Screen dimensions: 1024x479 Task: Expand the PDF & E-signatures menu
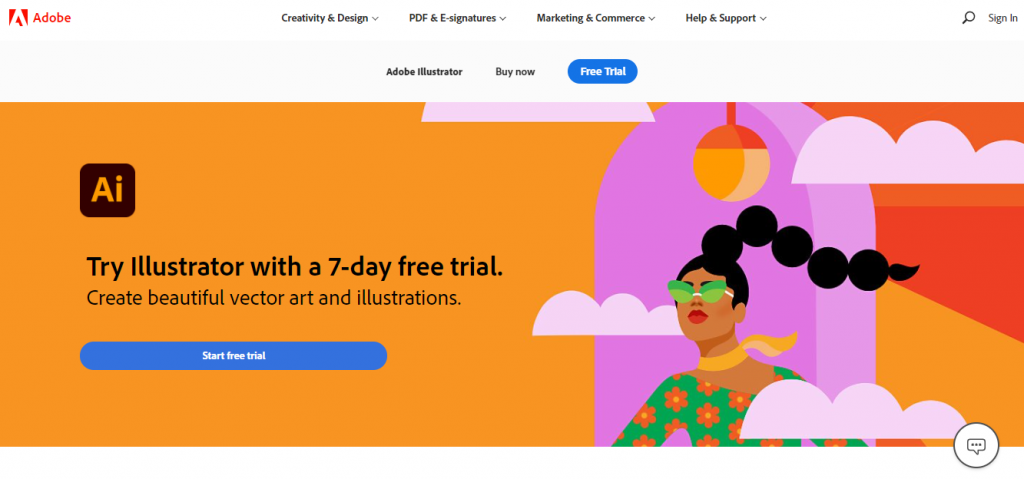[457, 18]
